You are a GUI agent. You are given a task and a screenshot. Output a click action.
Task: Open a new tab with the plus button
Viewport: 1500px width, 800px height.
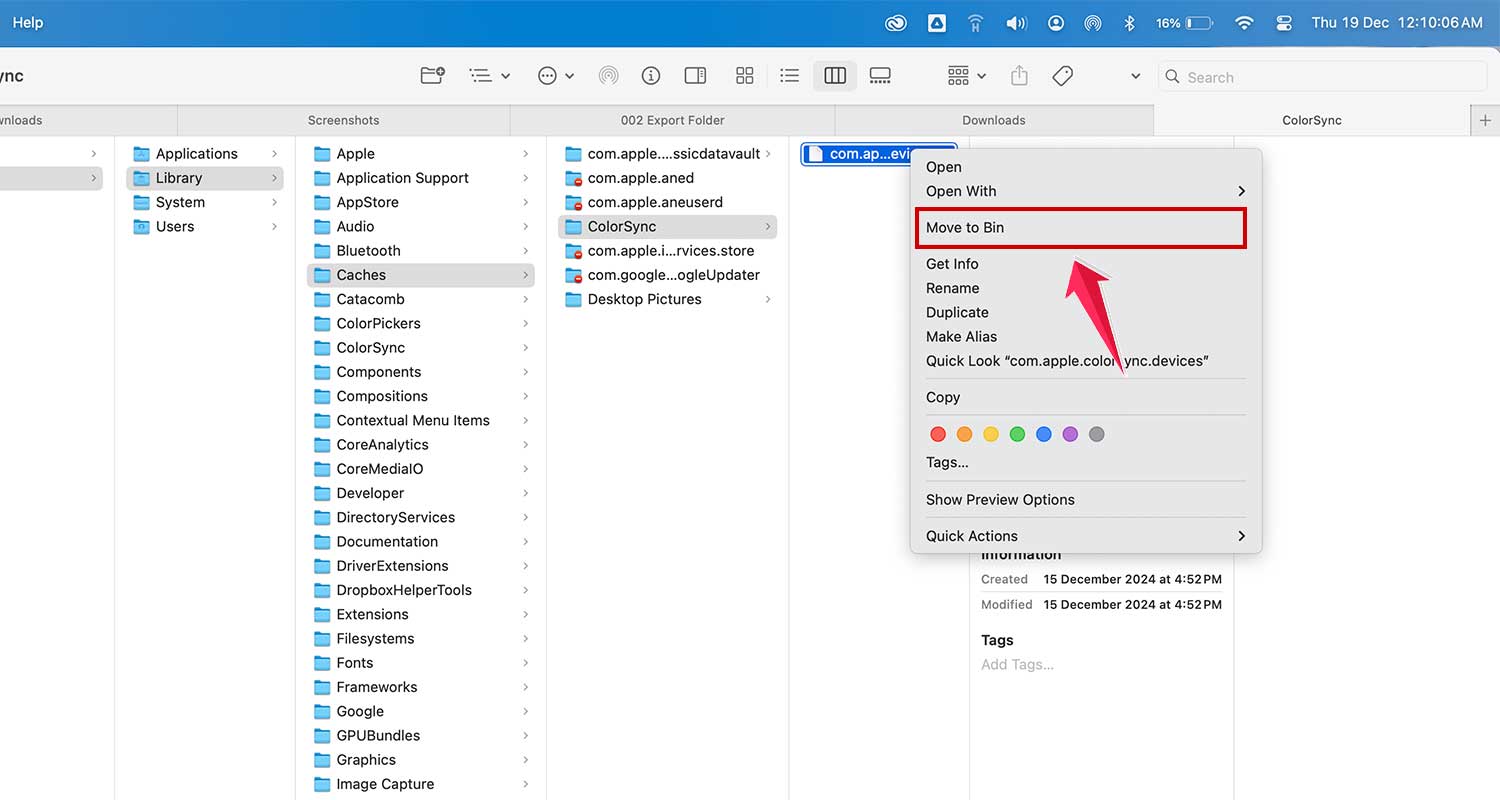tap(1485, 120)
